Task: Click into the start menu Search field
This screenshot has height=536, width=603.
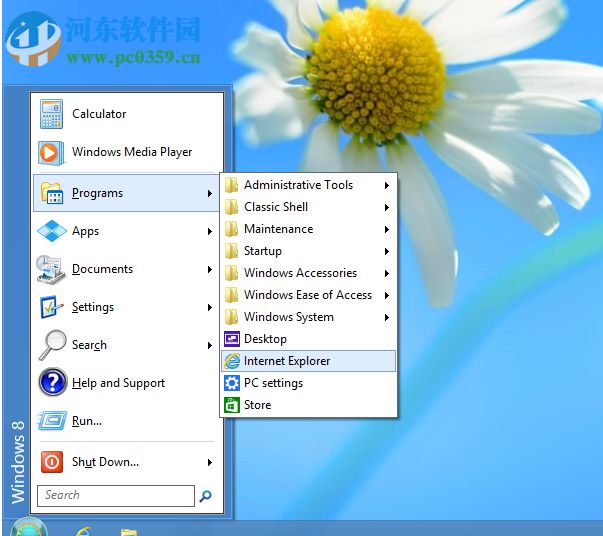Action: (x=116, y=496)
